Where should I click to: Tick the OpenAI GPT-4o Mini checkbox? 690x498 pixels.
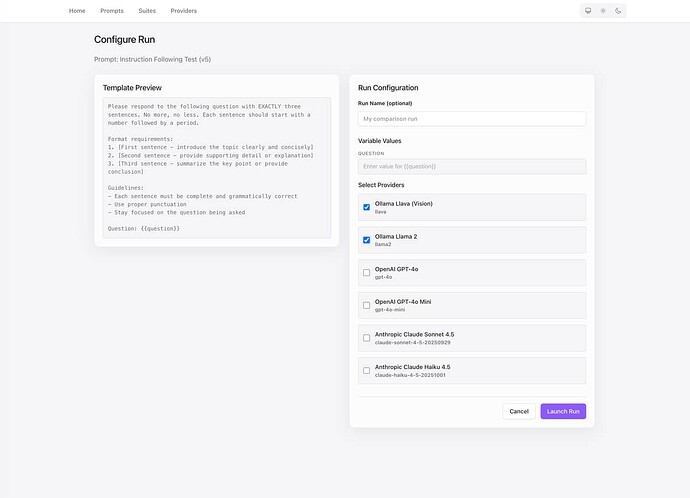(x=366, y=305)
